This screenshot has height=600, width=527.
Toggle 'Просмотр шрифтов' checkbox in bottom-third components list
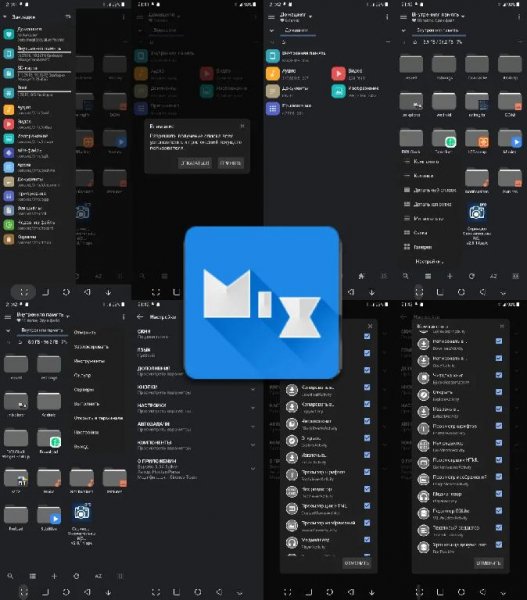(x=367, y=472)
